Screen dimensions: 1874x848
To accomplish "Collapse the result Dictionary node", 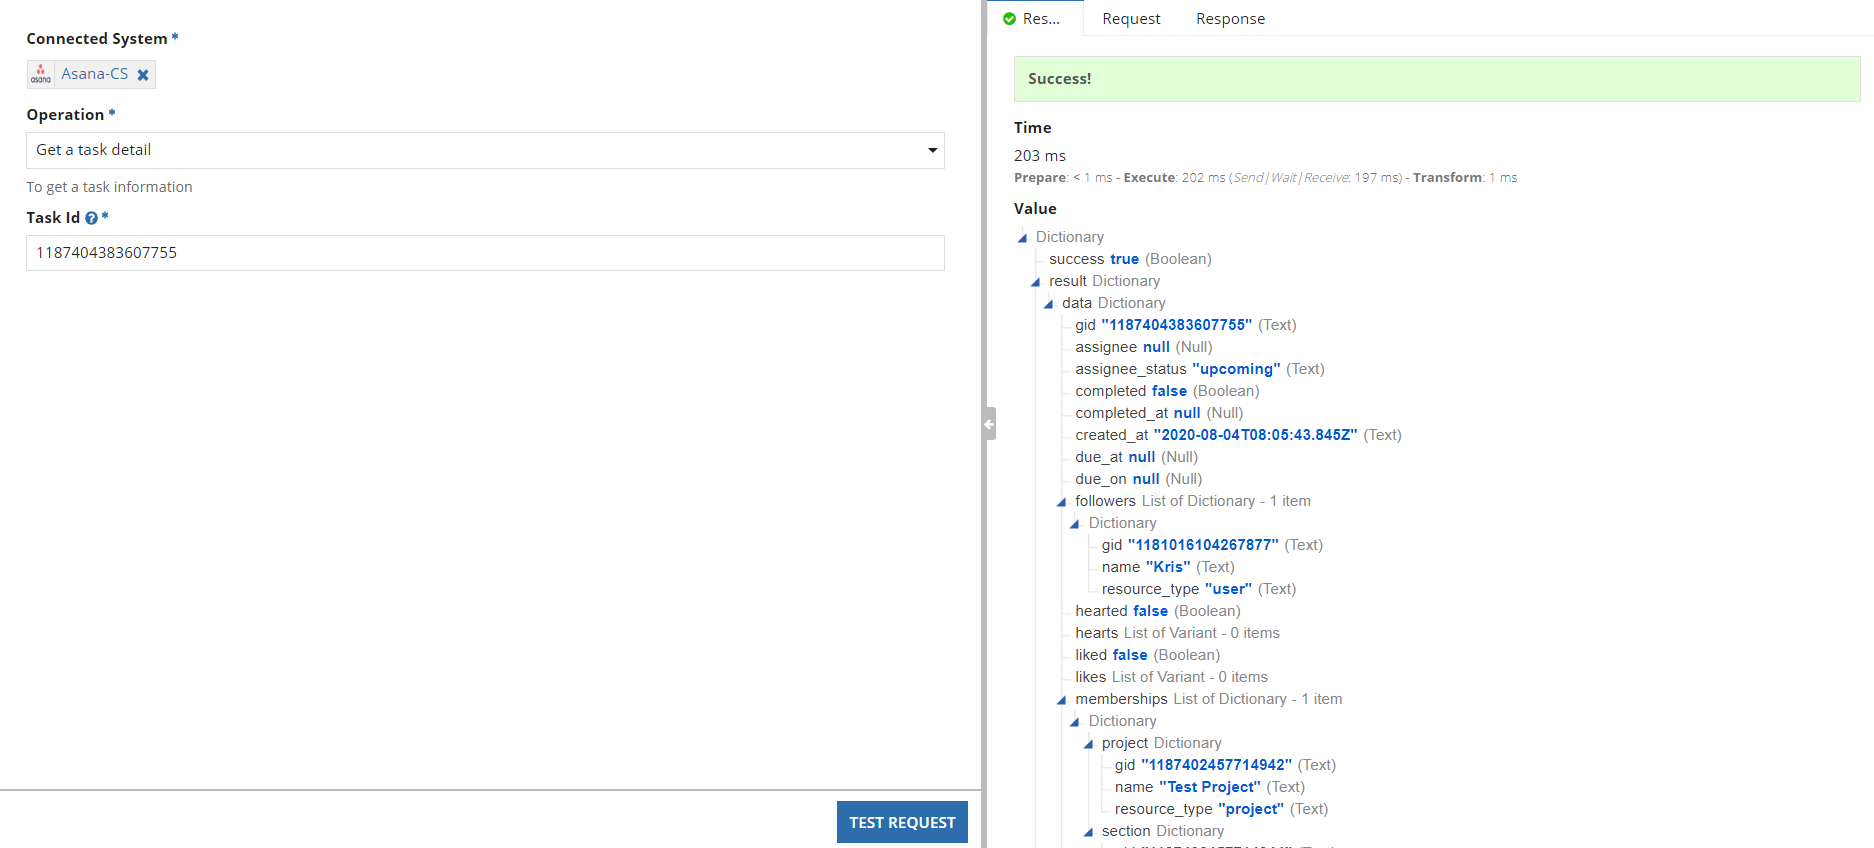I will pyautogui.click(x=1035, y=282).
